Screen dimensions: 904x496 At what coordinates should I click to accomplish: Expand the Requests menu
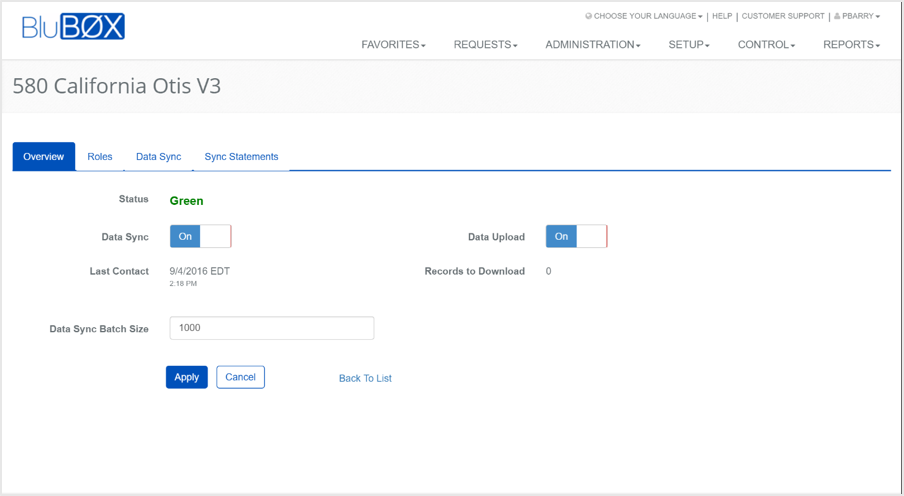point(485,45)
